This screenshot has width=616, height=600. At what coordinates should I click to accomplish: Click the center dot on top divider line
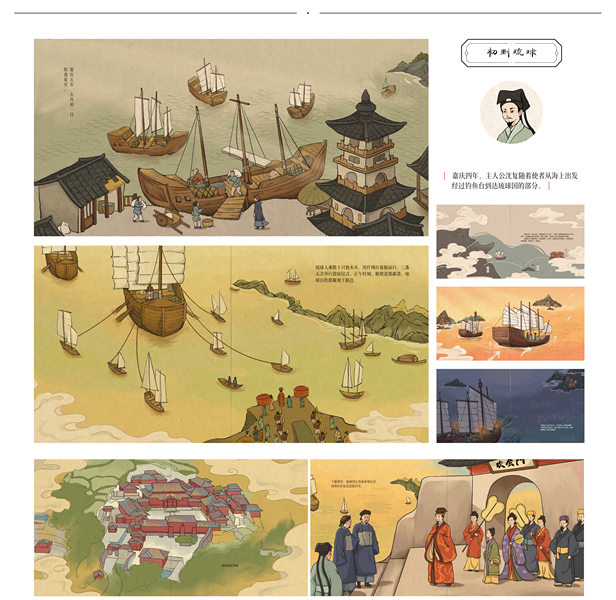tap(308, 13)
